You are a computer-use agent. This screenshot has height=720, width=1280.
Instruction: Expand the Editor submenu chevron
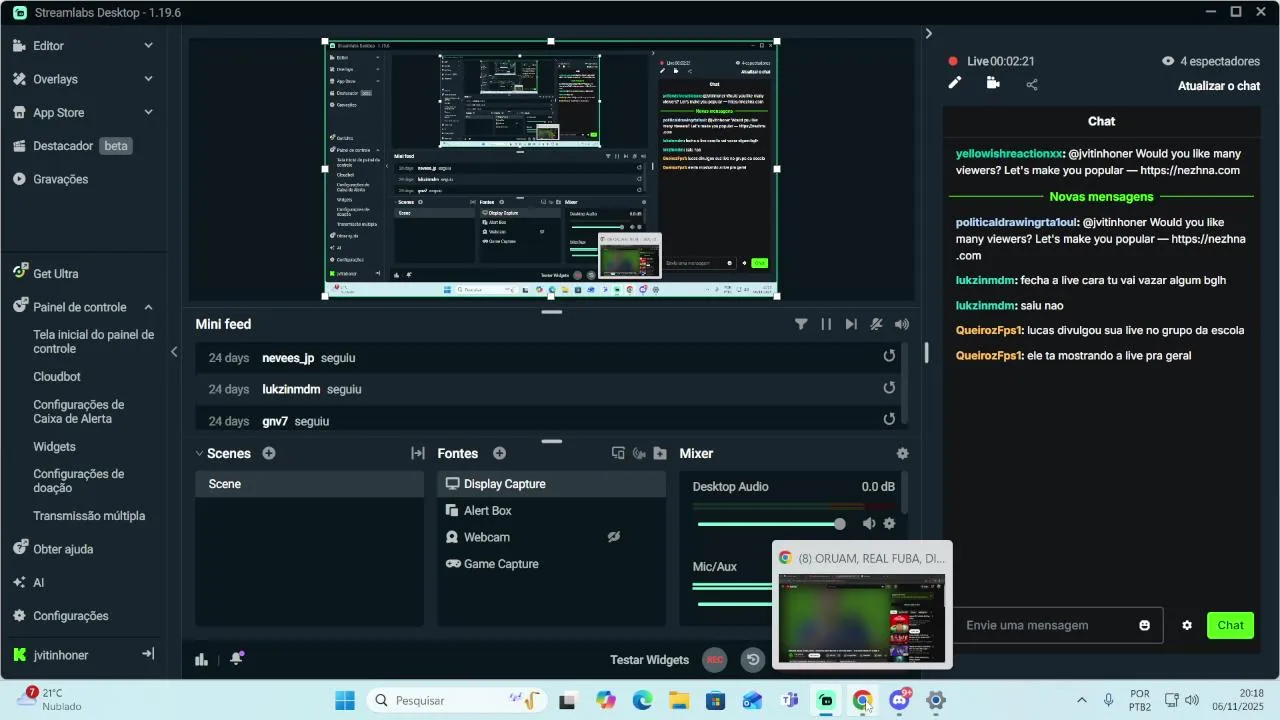(x=148, y=46)
